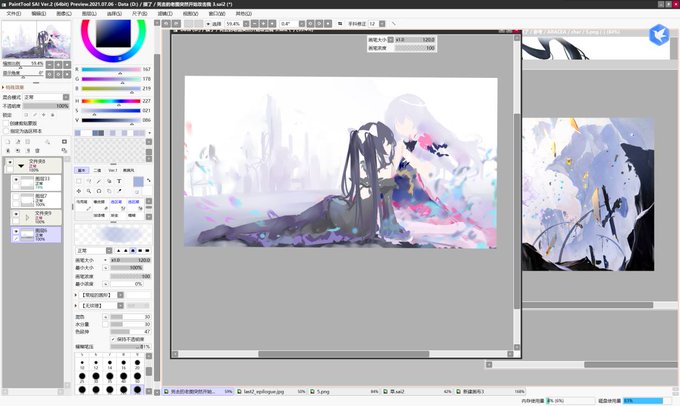Expand the 文件夹9 folder
This screenshot has height=406, width=680.
(x=27, y=217)
